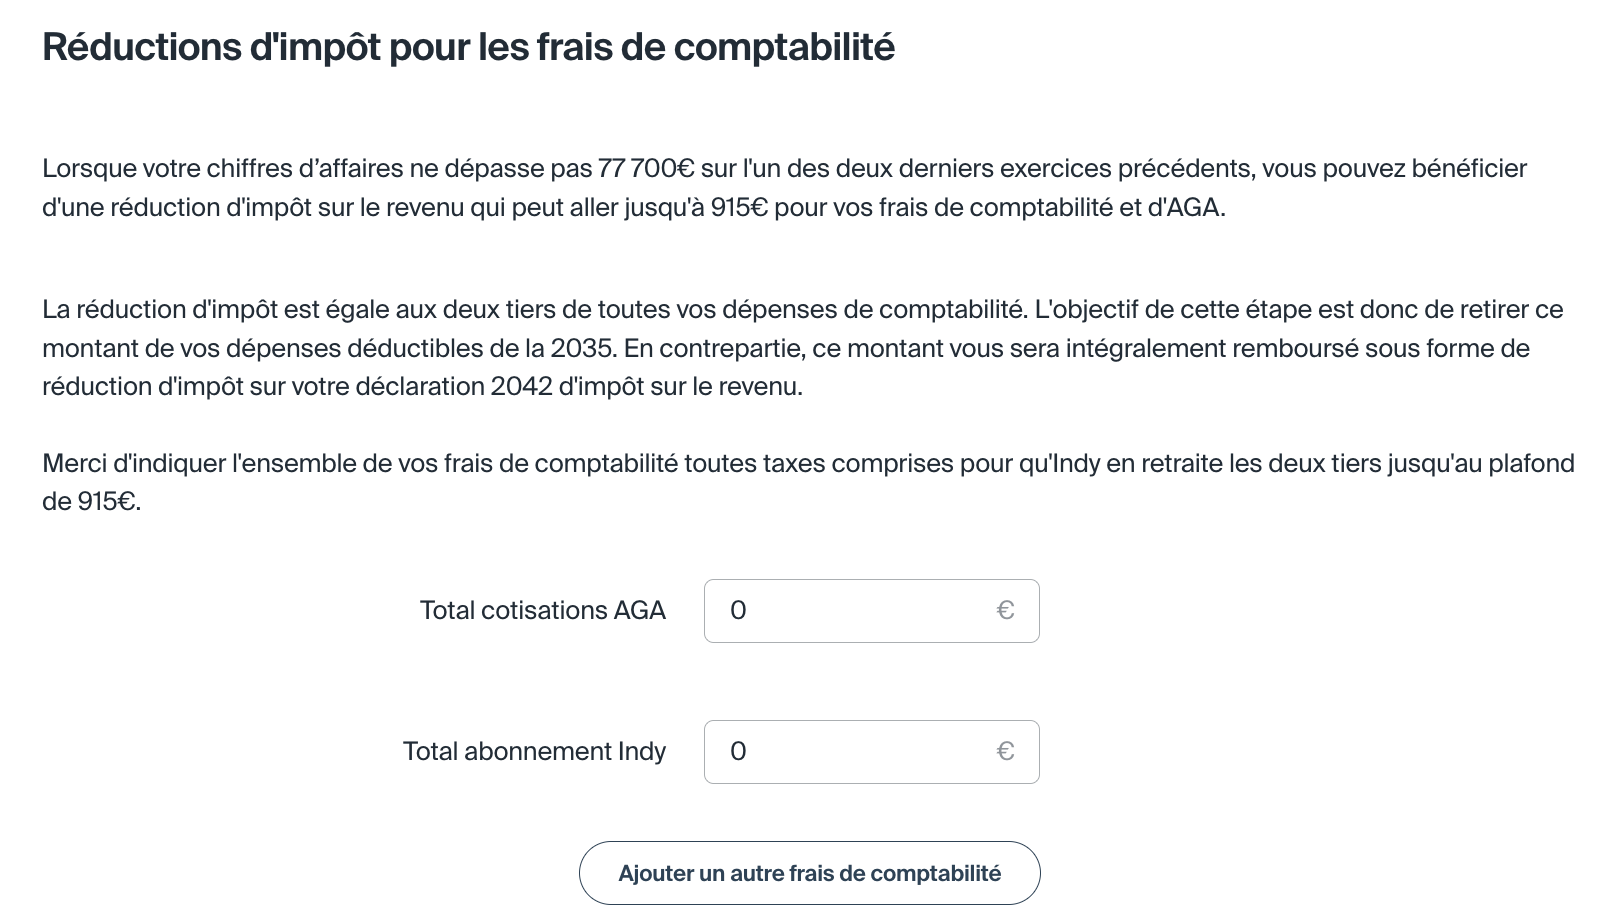Viewport: 1606px width, 922px height.
Task: Click the Total cotisations AGA input field
Action: click(860, 611)
